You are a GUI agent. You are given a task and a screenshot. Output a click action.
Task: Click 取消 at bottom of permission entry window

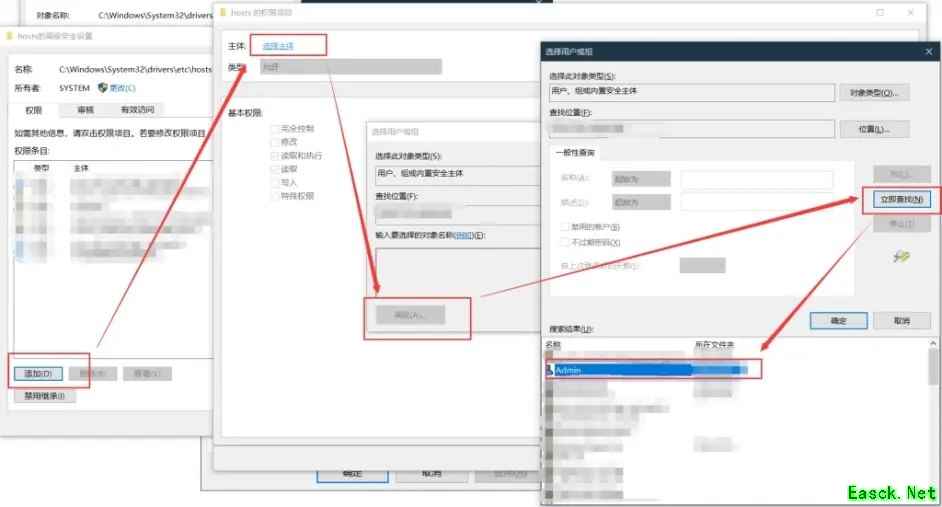pos(432,475)
